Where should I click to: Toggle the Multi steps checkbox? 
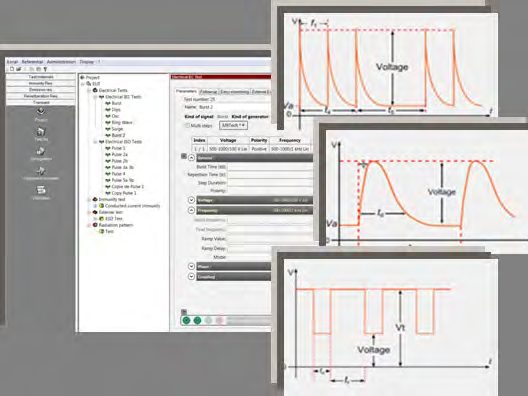(x=188, y=125)
